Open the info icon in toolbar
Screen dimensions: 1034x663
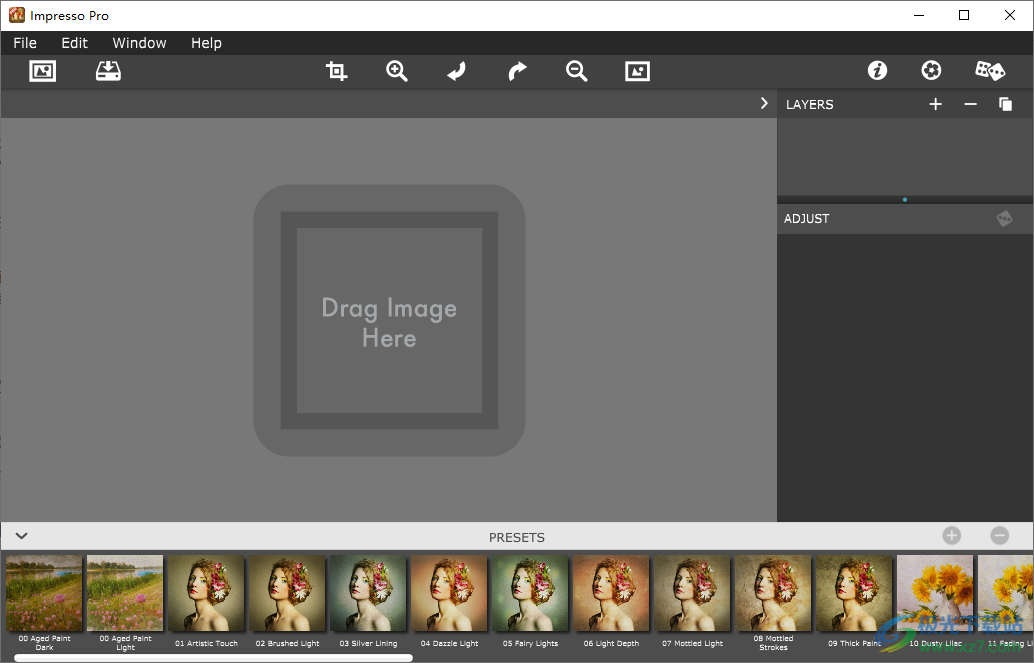[x=877, y=71]
